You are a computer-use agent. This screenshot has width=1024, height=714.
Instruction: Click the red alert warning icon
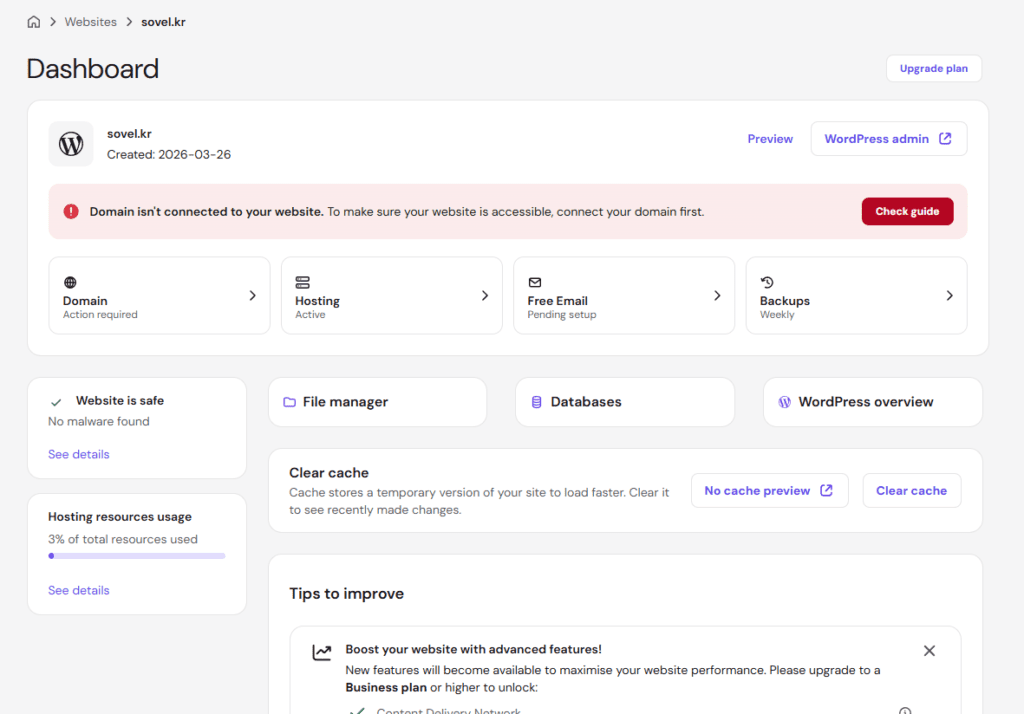coord(71,212)
